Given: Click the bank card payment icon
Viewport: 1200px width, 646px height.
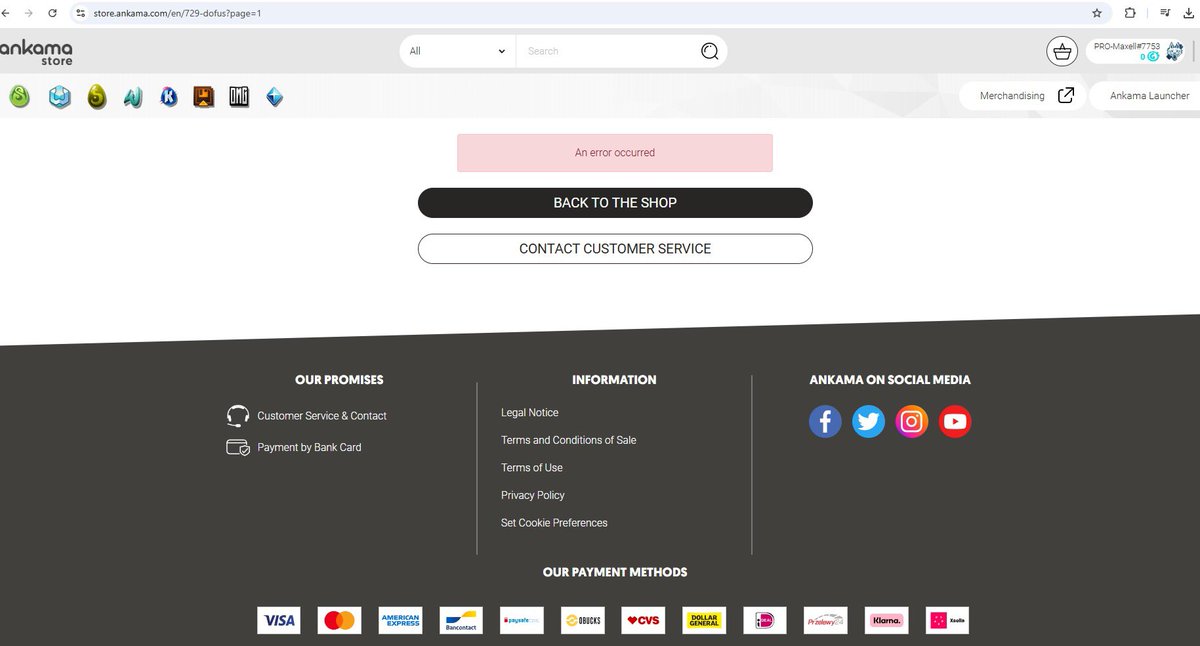Looking at the screenshot, I should click(x=238, y=448).
